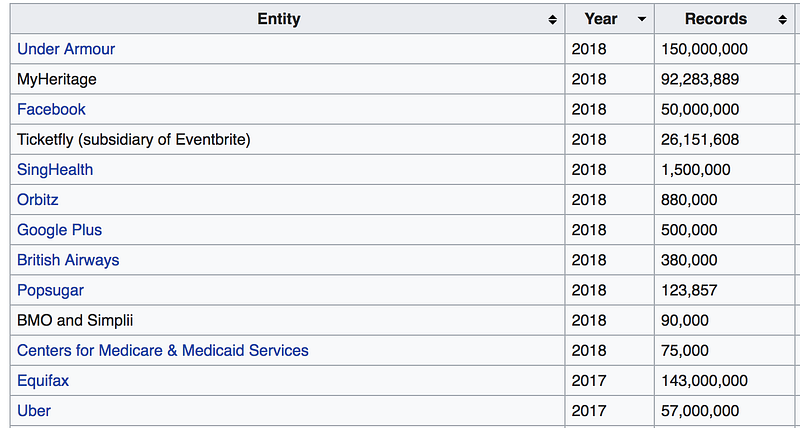Image resolution: width=800 pixels, height=428 pixels.
Task: Open the SingHealth article link
Action: pyautogui.click(x=55, y=169)
